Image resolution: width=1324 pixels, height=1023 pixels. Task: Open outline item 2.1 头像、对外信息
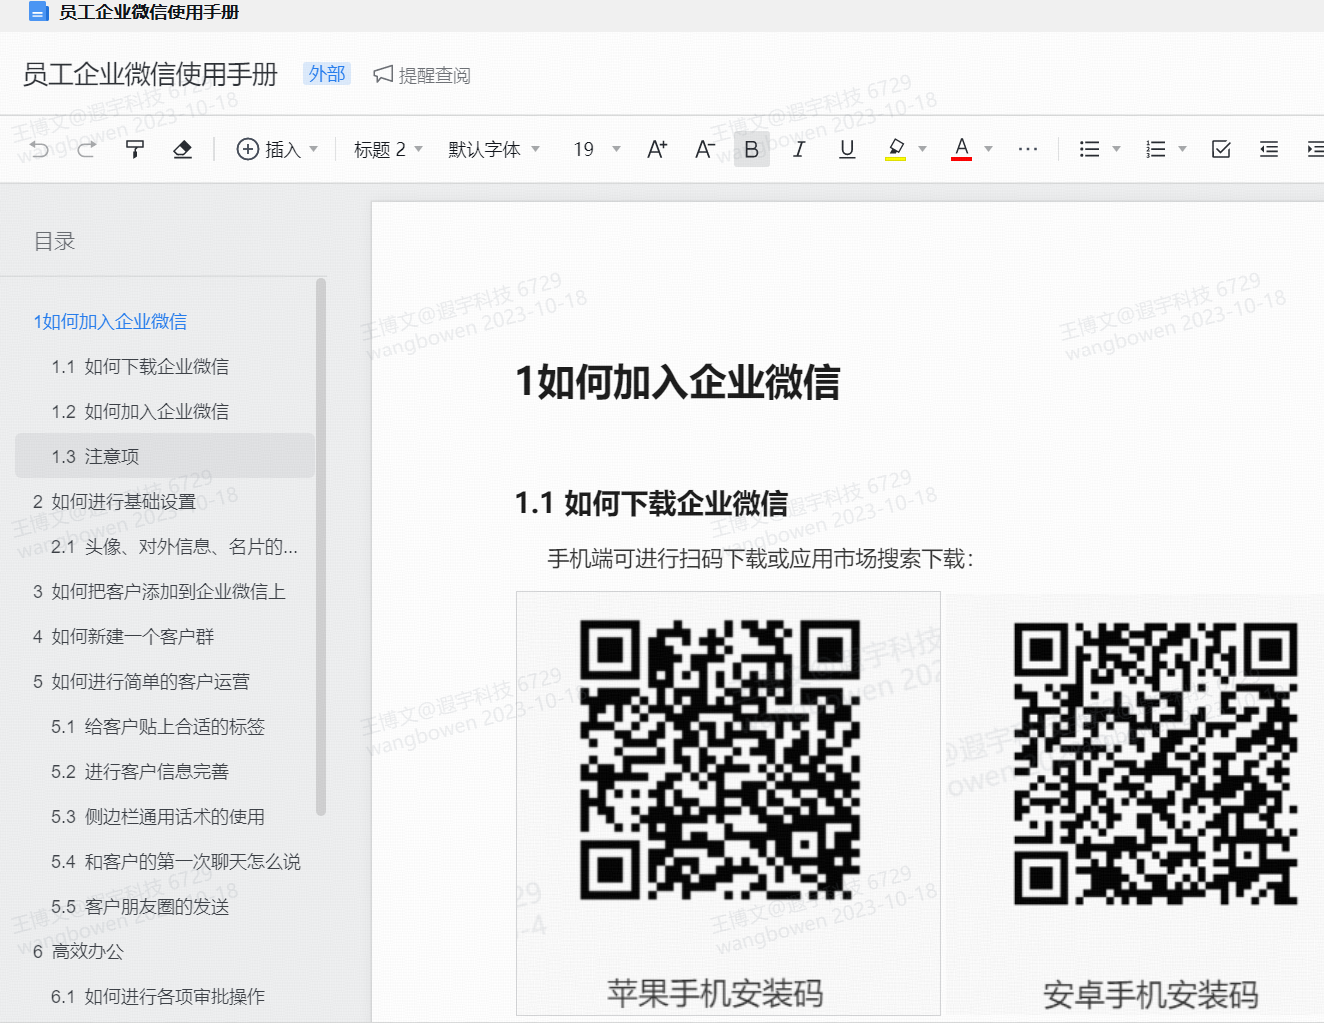tap(175, 546)
